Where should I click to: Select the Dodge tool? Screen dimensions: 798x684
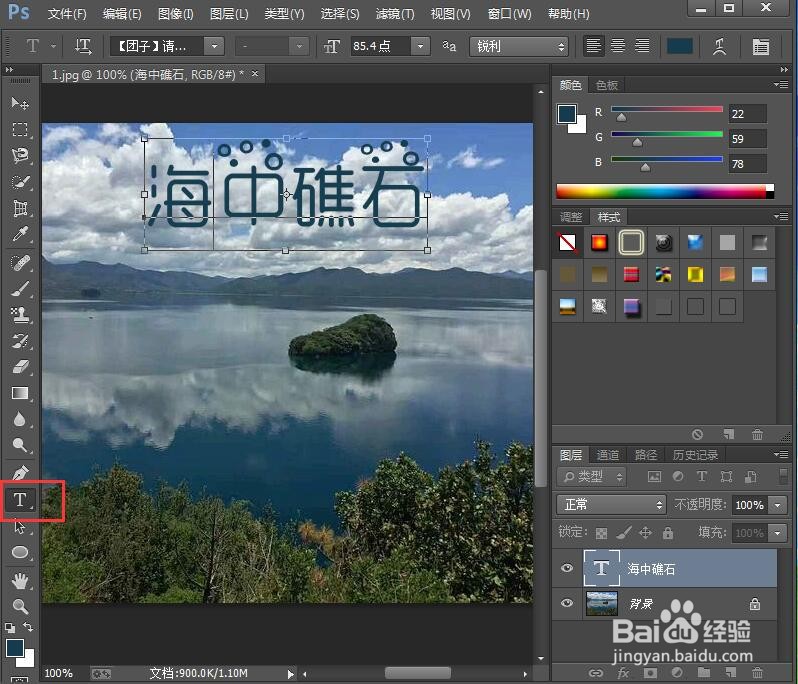click(x=20, y=445)
